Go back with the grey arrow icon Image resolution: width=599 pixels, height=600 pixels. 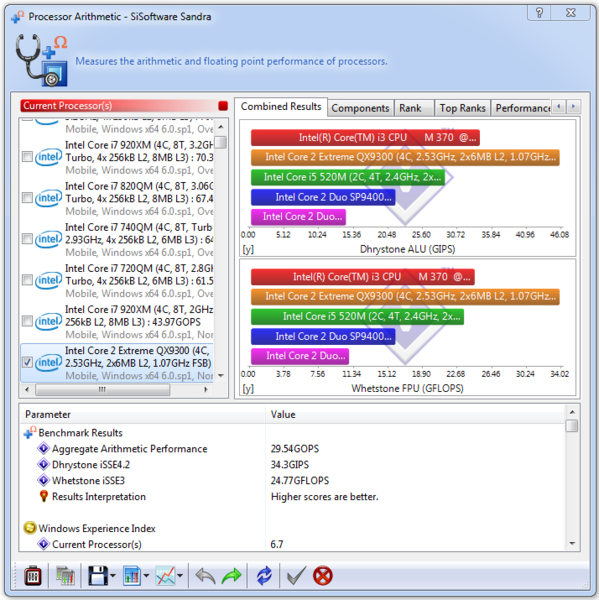[x=205, y=576]
